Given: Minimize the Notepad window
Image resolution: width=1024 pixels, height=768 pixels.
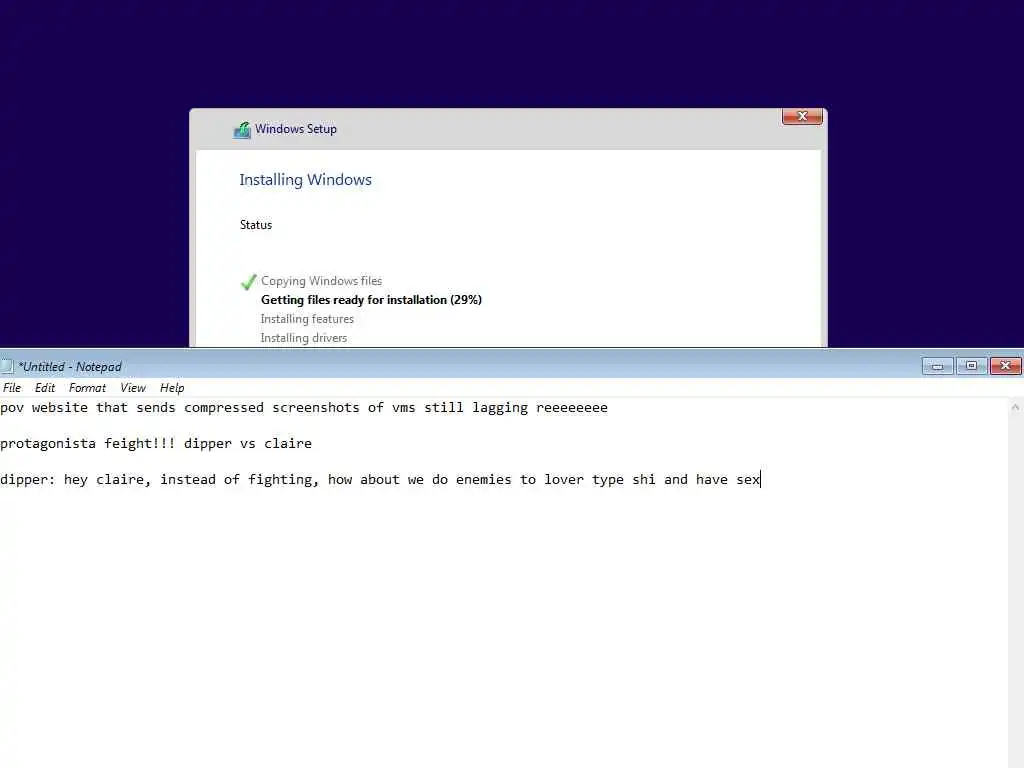Looking at the screenshot, I should click(937, 366).
